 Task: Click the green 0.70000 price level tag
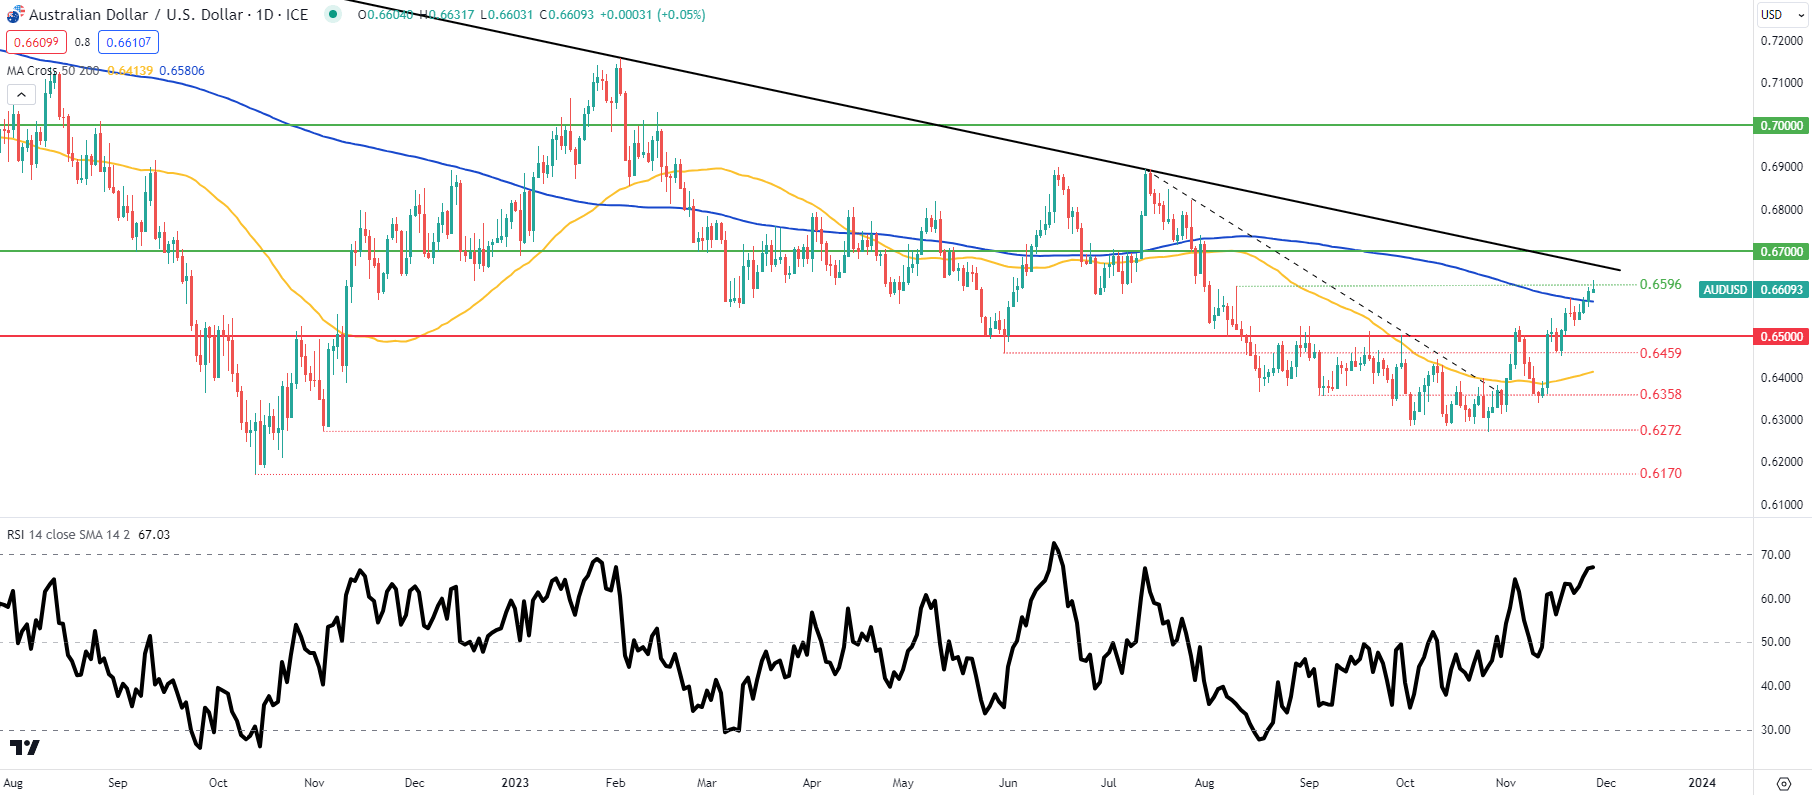coord(1782,126)
